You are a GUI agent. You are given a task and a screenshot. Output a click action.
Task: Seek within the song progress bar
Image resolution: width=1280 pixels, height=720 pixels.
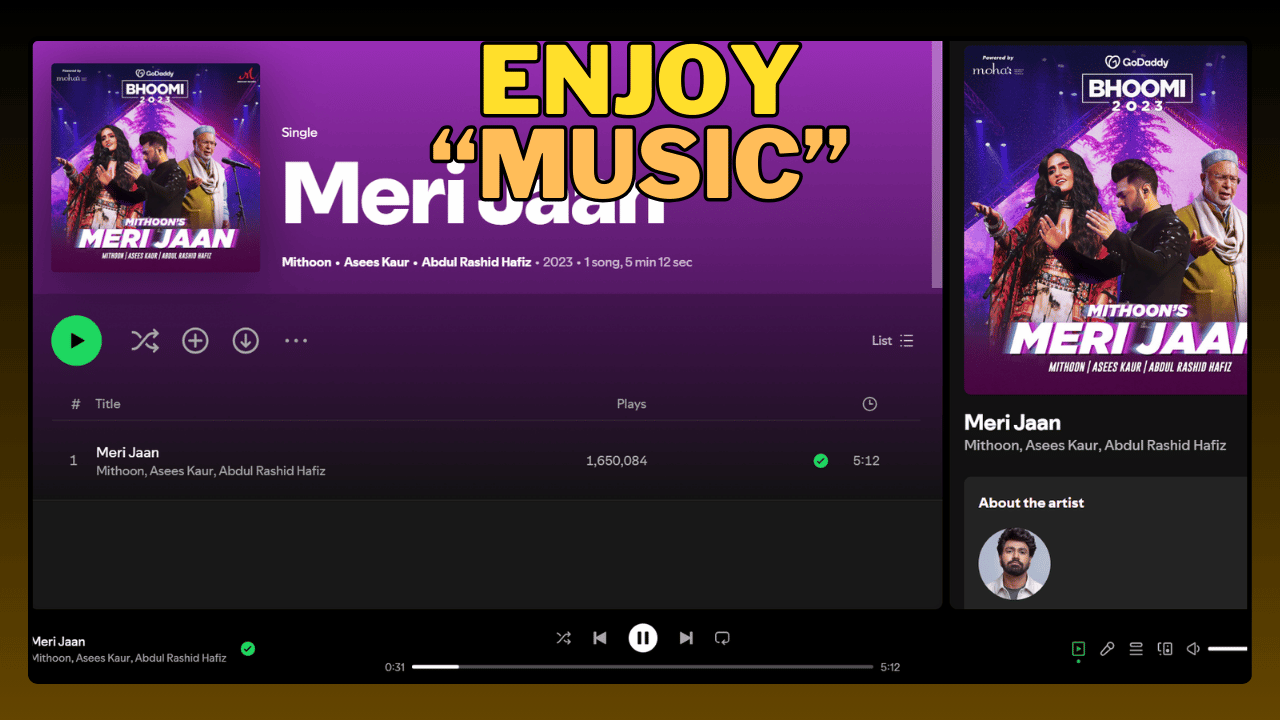[x=642, y=667]
